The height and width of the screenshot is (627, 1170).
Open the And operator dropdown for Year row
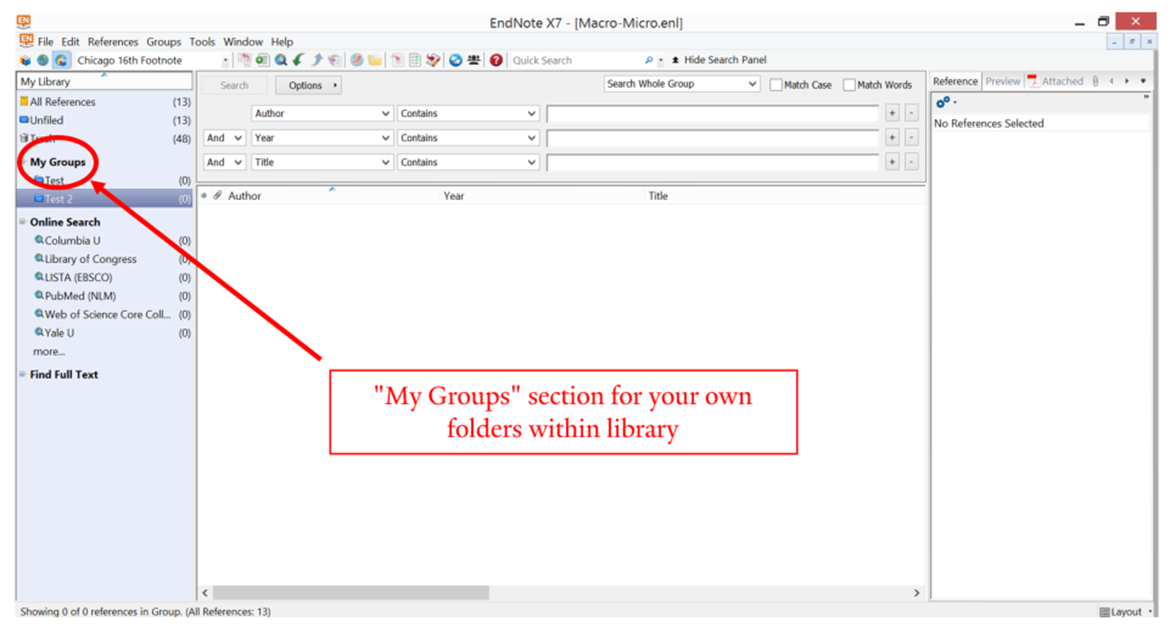coord(225,138)
